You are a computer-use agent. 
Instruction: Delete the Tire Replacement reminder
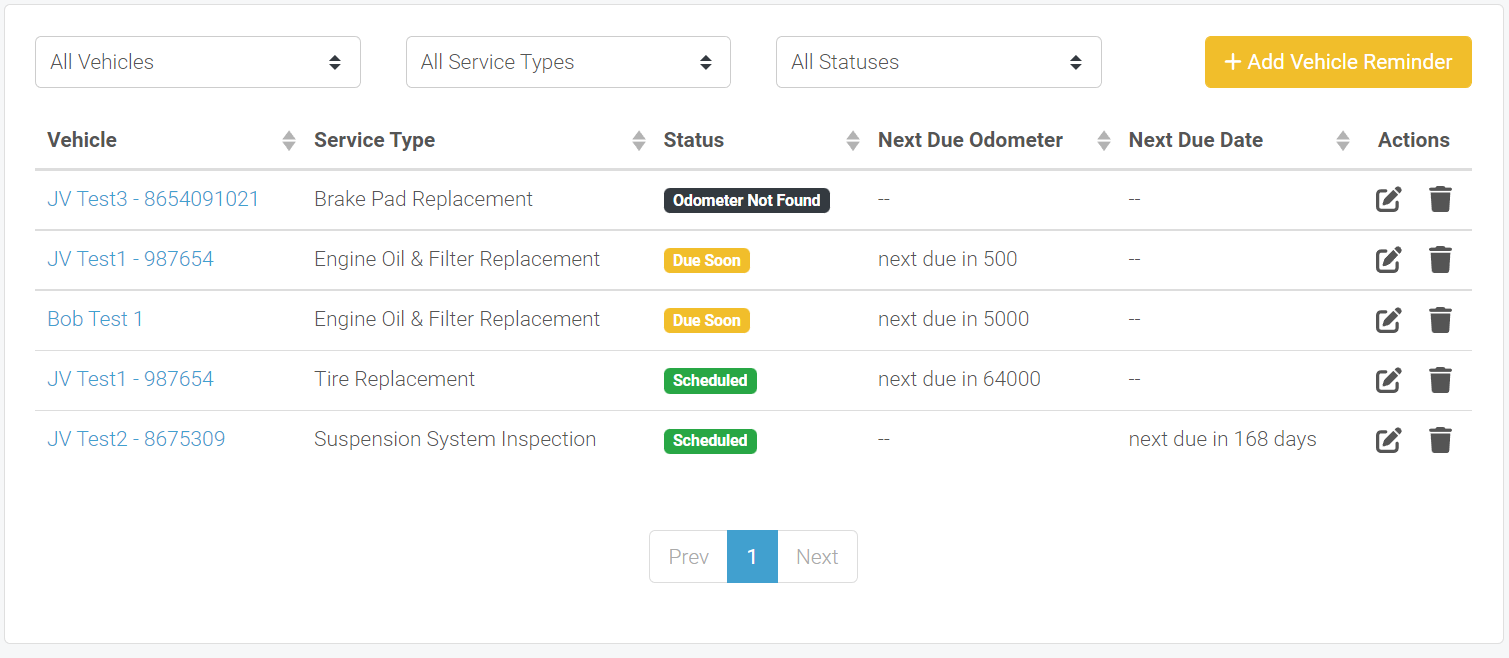click(x=1440, y=380)
